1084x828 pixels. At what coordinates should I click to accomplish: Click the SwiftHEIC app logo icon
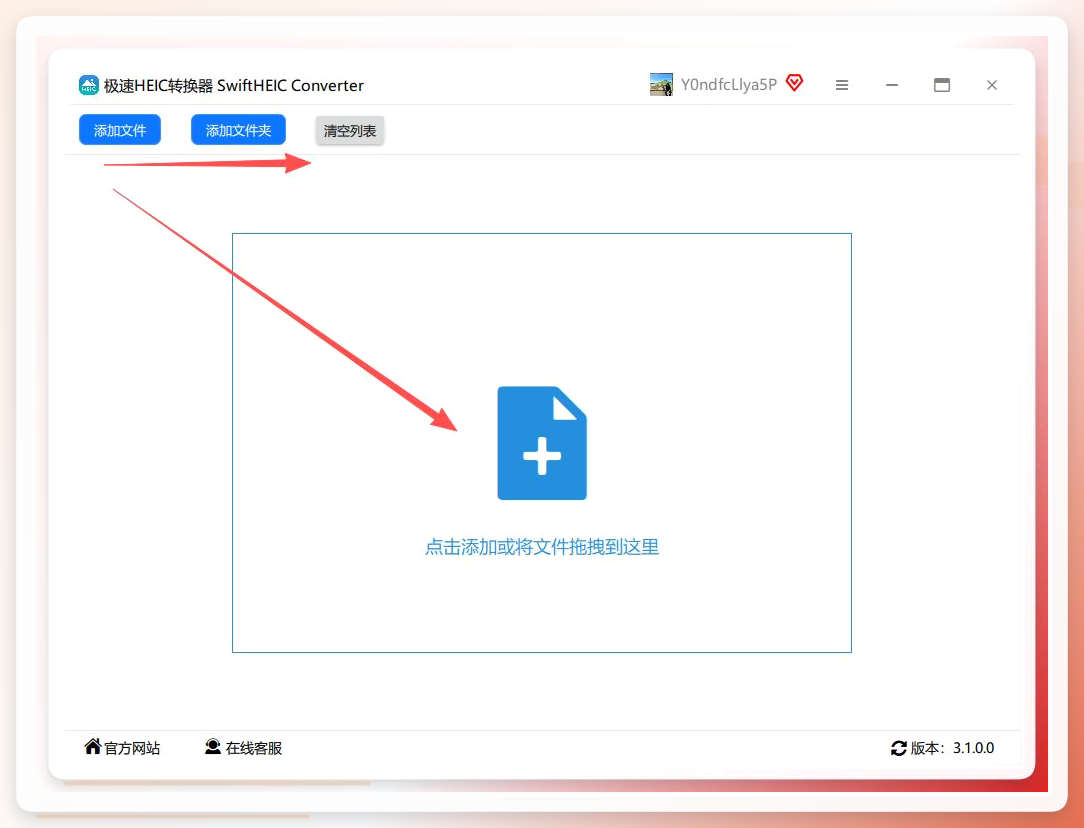coord(89,85)
